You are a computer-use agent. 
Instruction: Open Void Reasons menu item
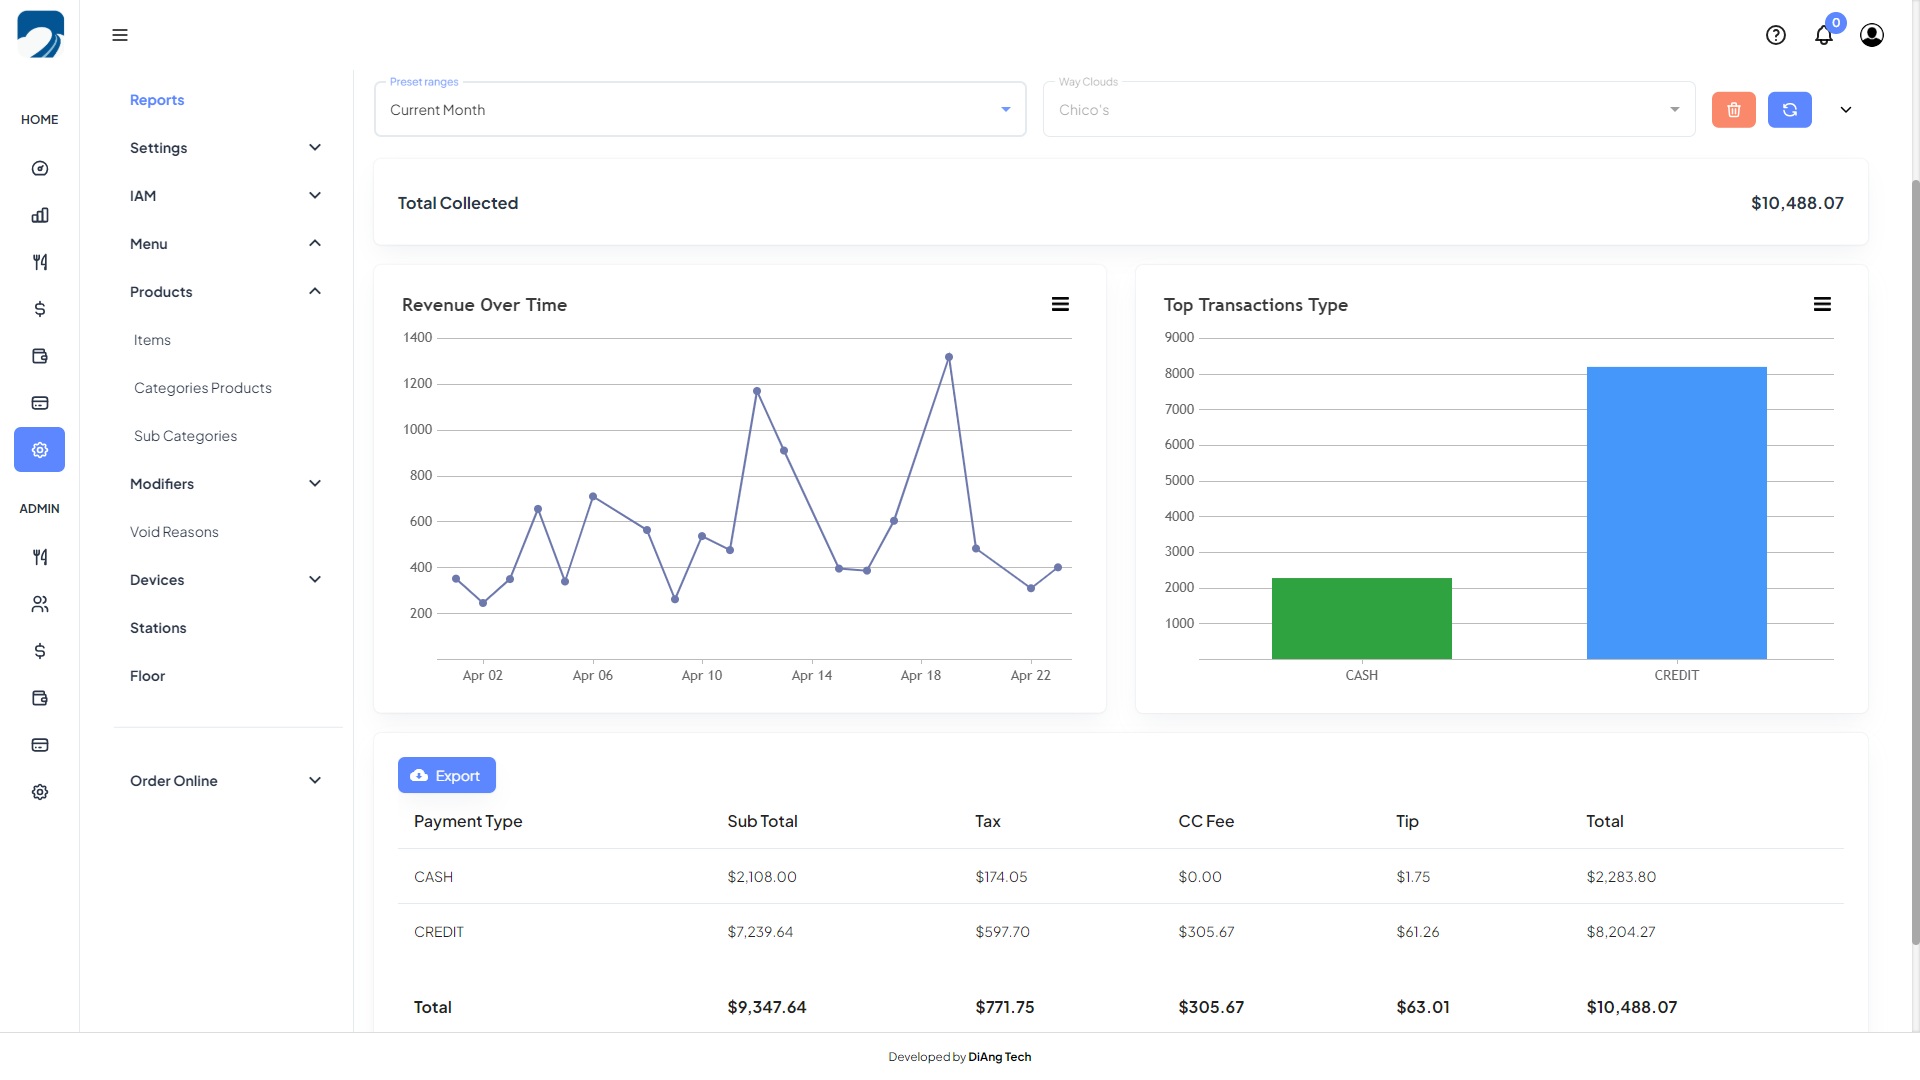[x=174, y=532]
